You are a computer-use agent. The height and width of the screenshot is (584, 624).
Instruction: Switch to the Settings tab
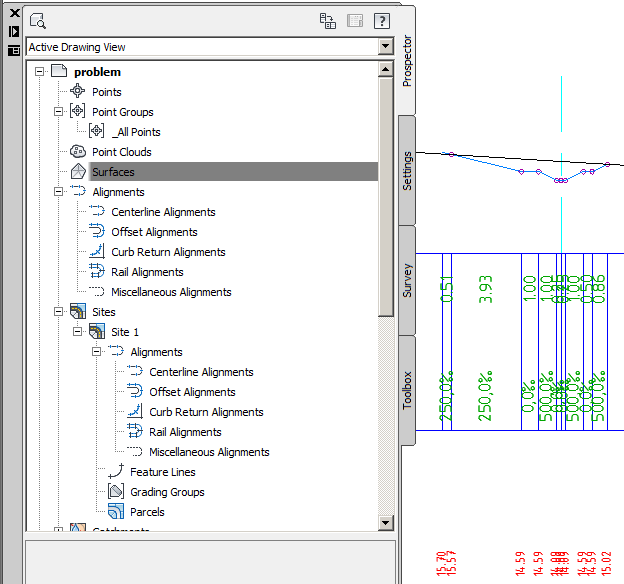click(407, 170)
